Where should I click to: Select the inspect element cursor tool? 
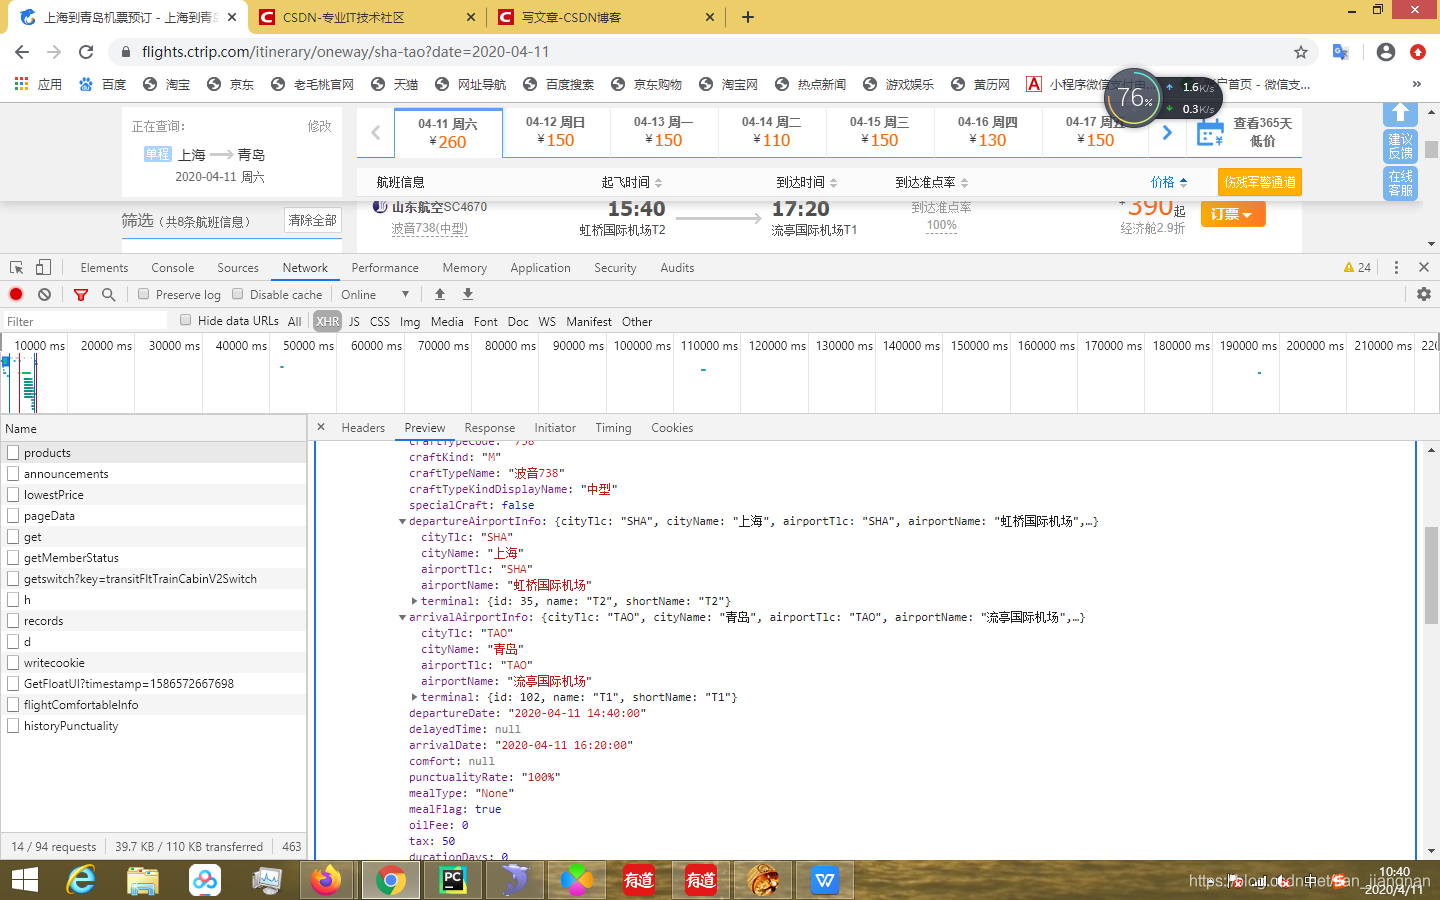tap(15, 267)
